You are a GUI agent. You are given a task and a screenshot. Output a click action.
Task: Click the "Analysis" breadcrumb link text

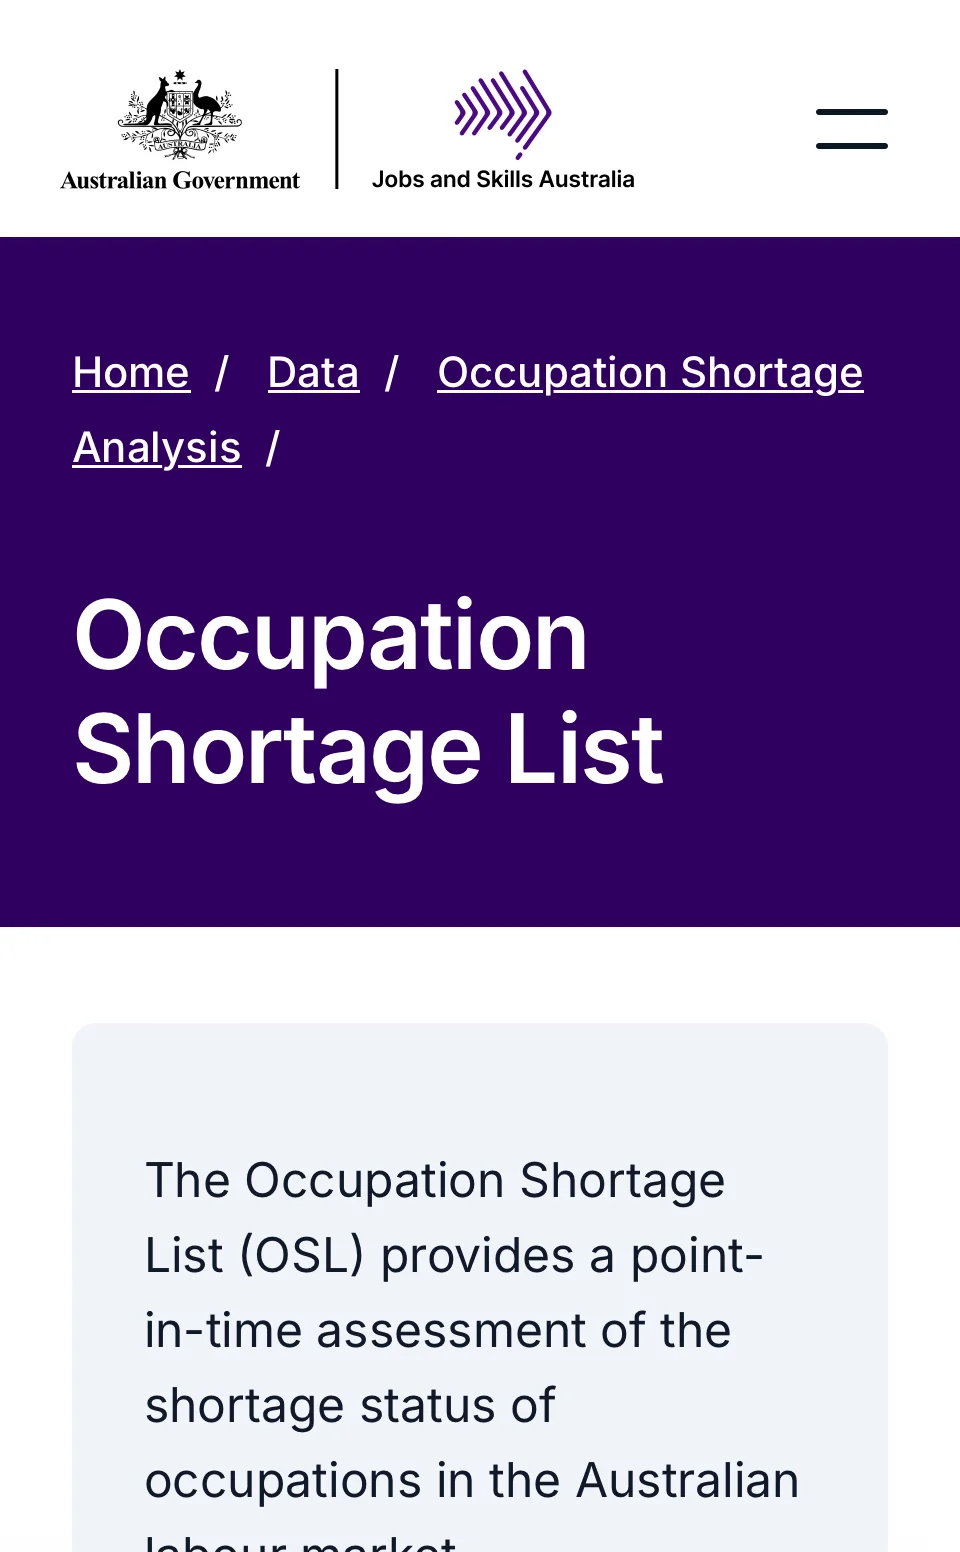pos(157,448)
